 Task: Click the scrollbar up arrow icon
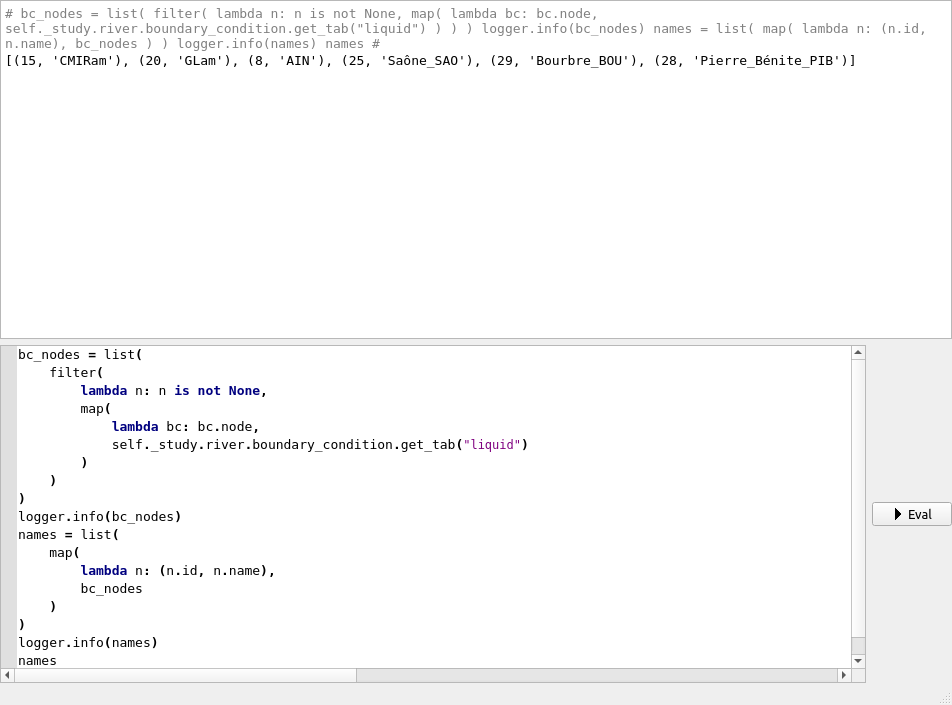(x=858, y=351)
